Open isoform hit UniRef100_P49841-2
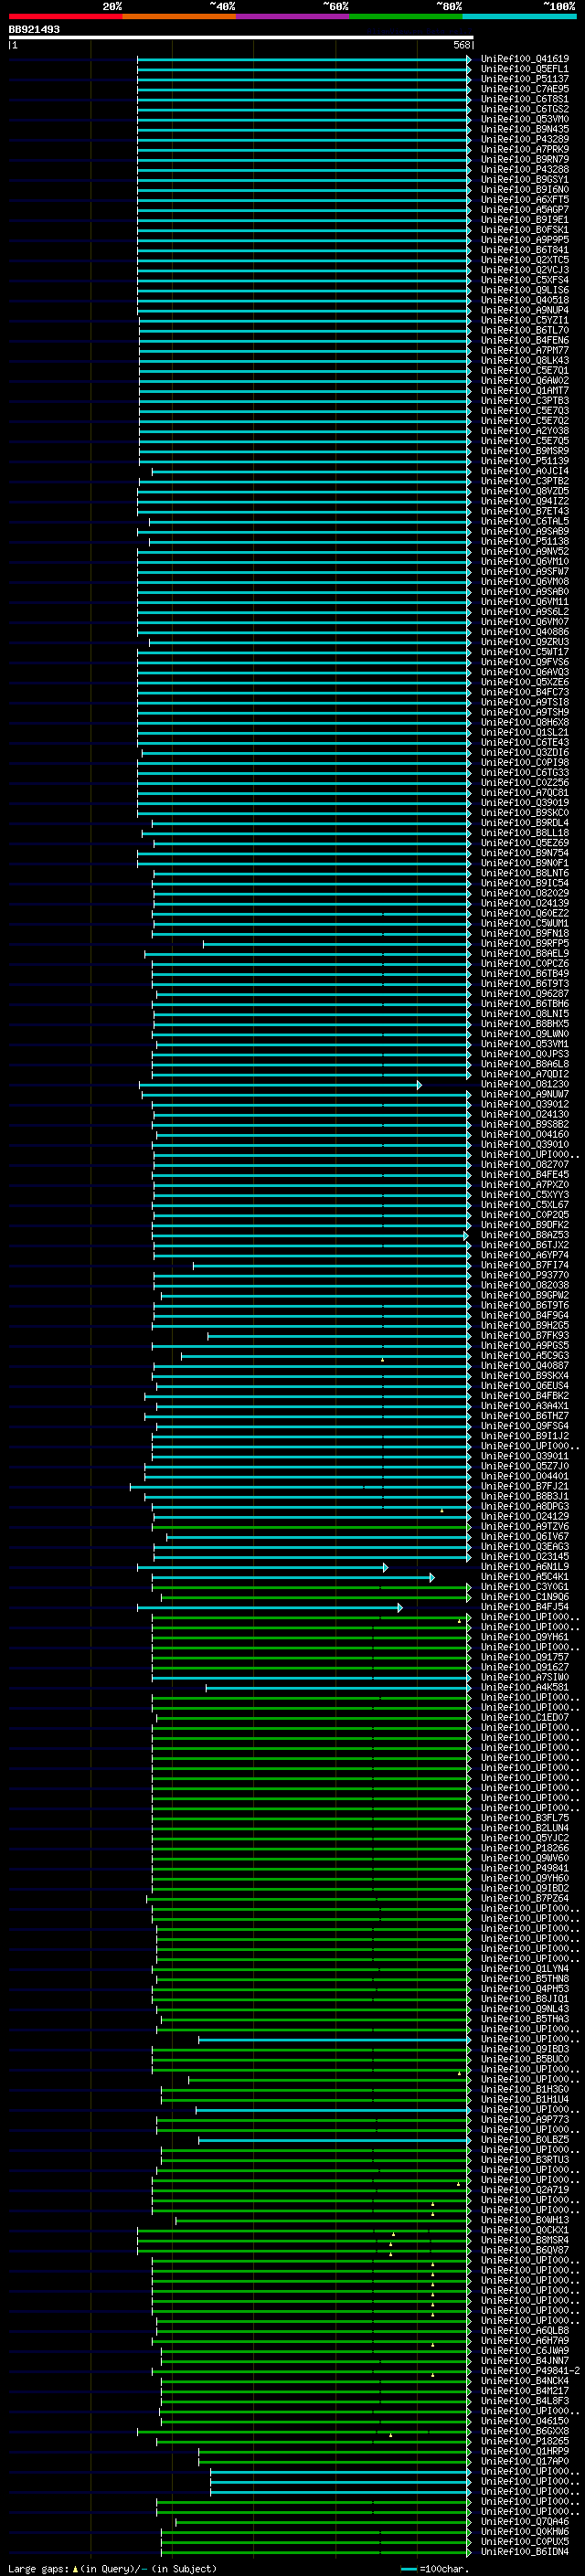Viewport: 585px width, 2576px height. [x=530, y=2371]
